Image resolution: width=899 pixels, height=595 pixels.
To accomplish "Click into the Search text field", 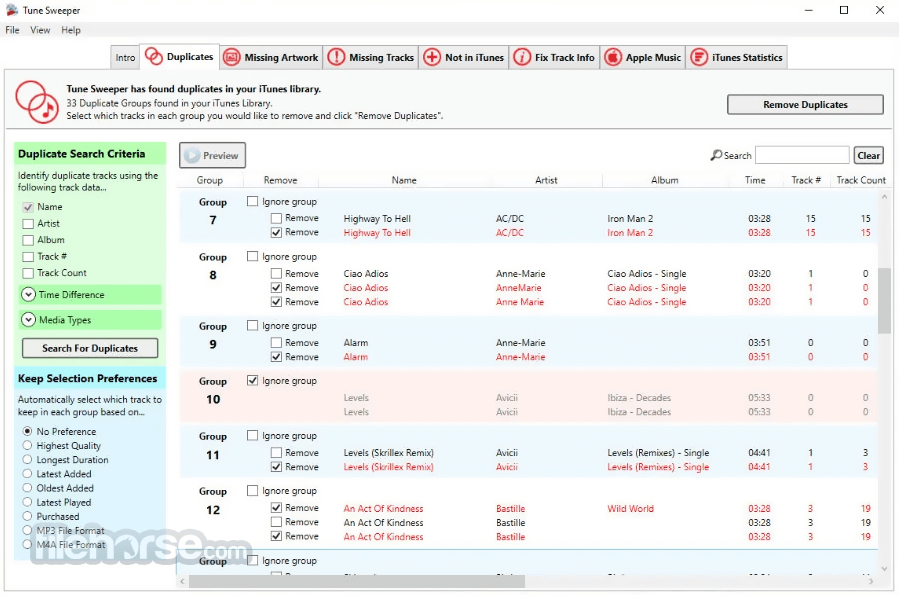I will (x=802, y=155).
